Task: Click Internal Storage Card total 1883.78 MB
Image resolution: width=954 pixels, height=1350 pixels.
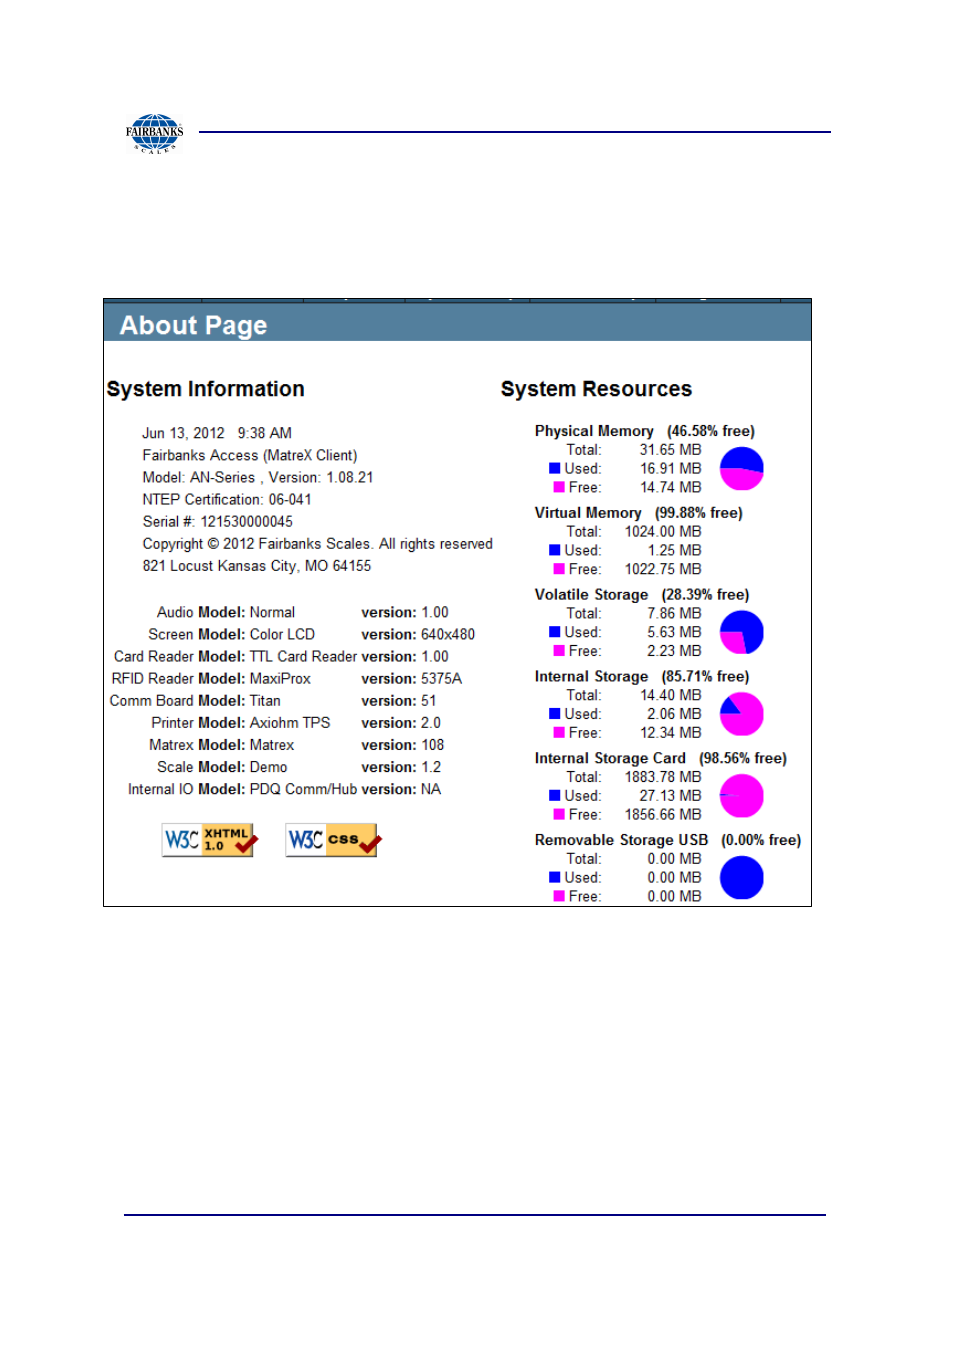Action: tap(663, 777)
